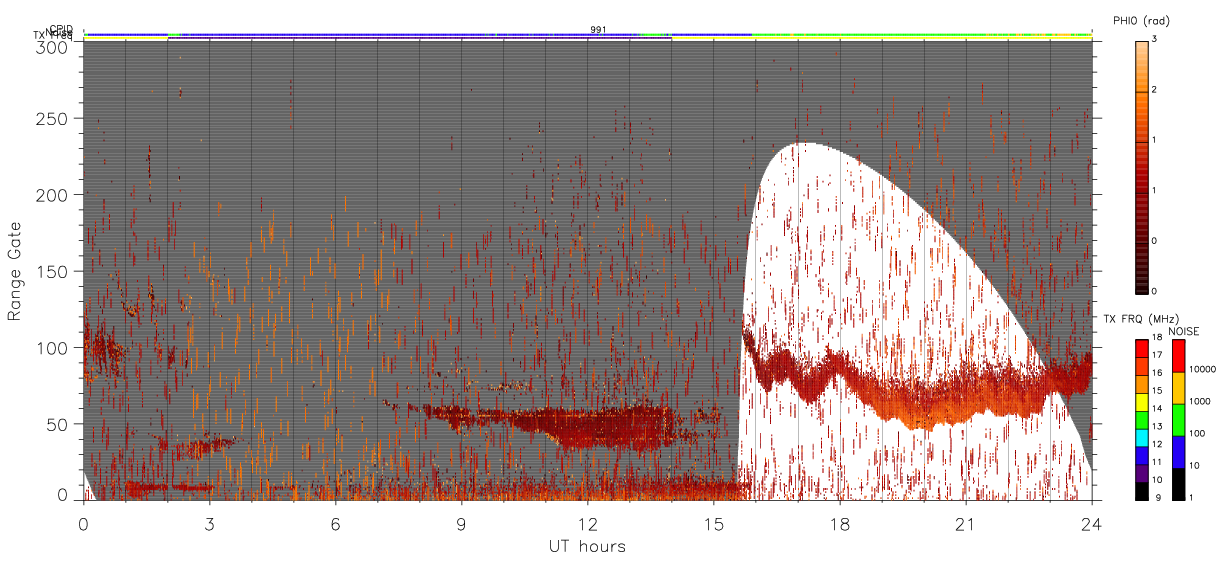Click the '14' TX FRQ legend value
Screen dimensions: 1228x567
click(1158, 408)
